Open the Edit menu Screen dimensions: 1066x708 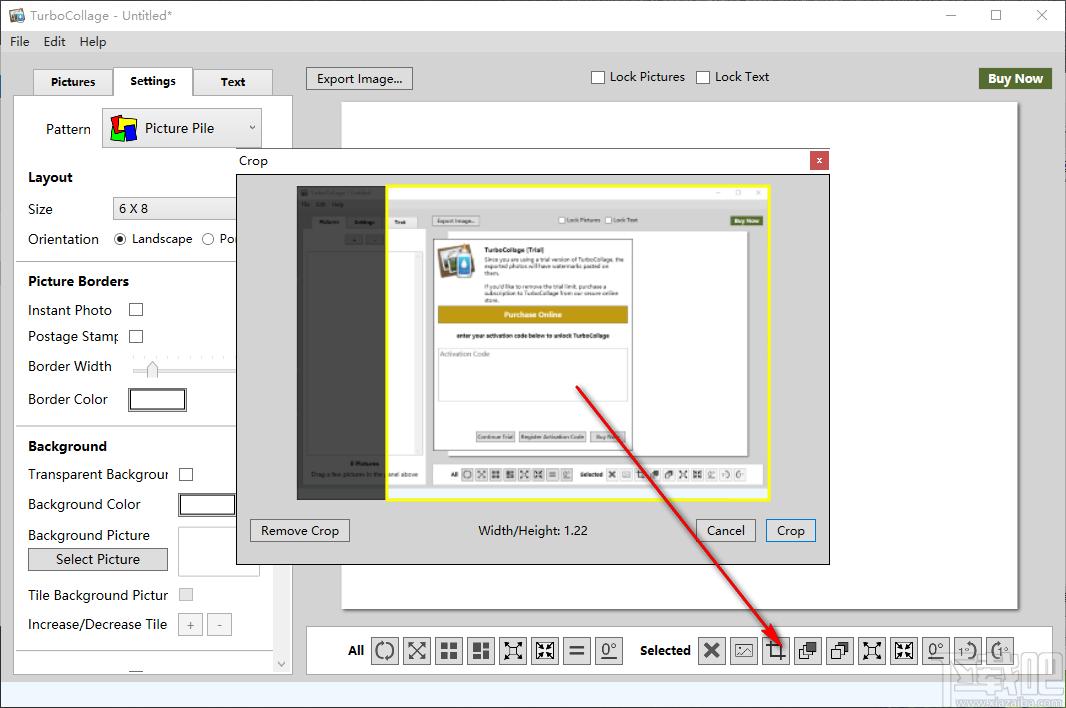click(x=54, y=41)
